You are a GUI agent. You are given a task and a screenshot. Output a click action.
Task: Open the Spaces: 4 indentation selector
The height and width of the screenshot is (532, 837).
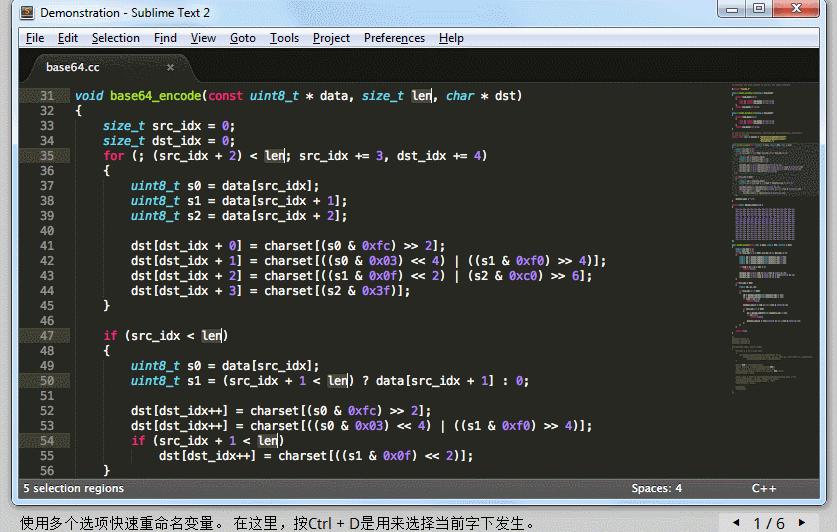pos(656,488)
